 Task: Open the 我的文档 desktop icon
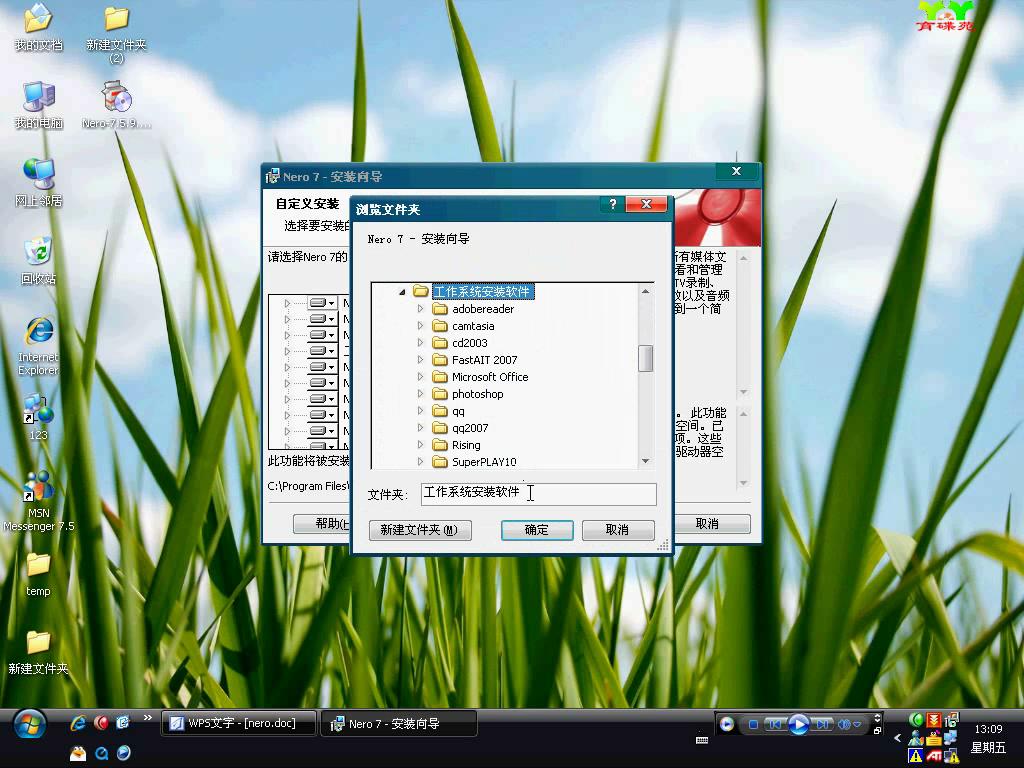click(39, 28)
